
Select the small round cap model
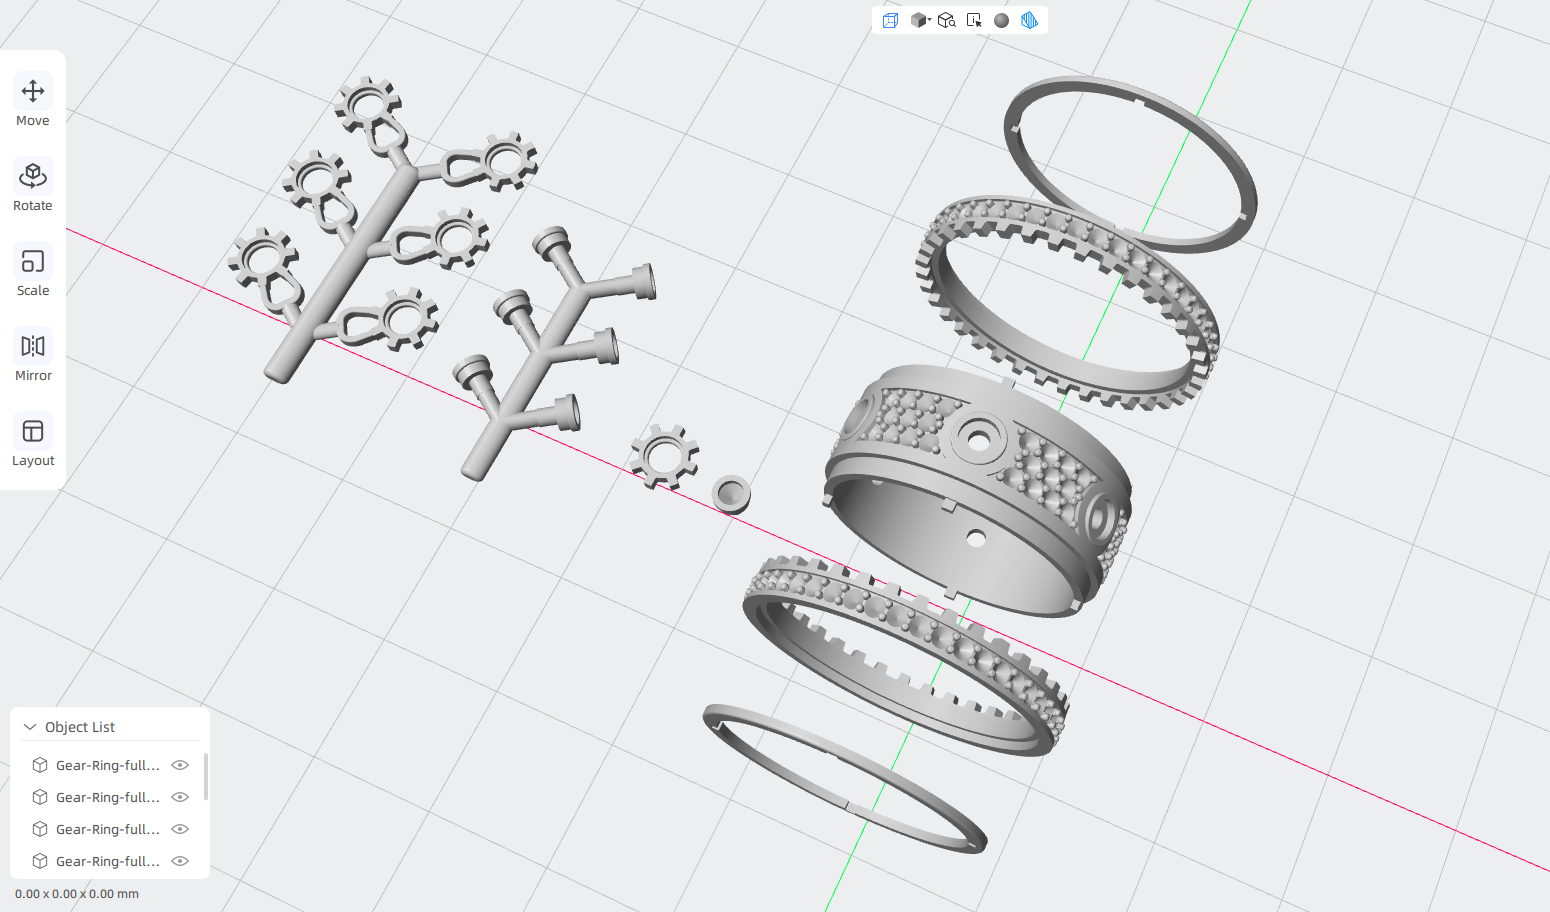pos(731,493)
